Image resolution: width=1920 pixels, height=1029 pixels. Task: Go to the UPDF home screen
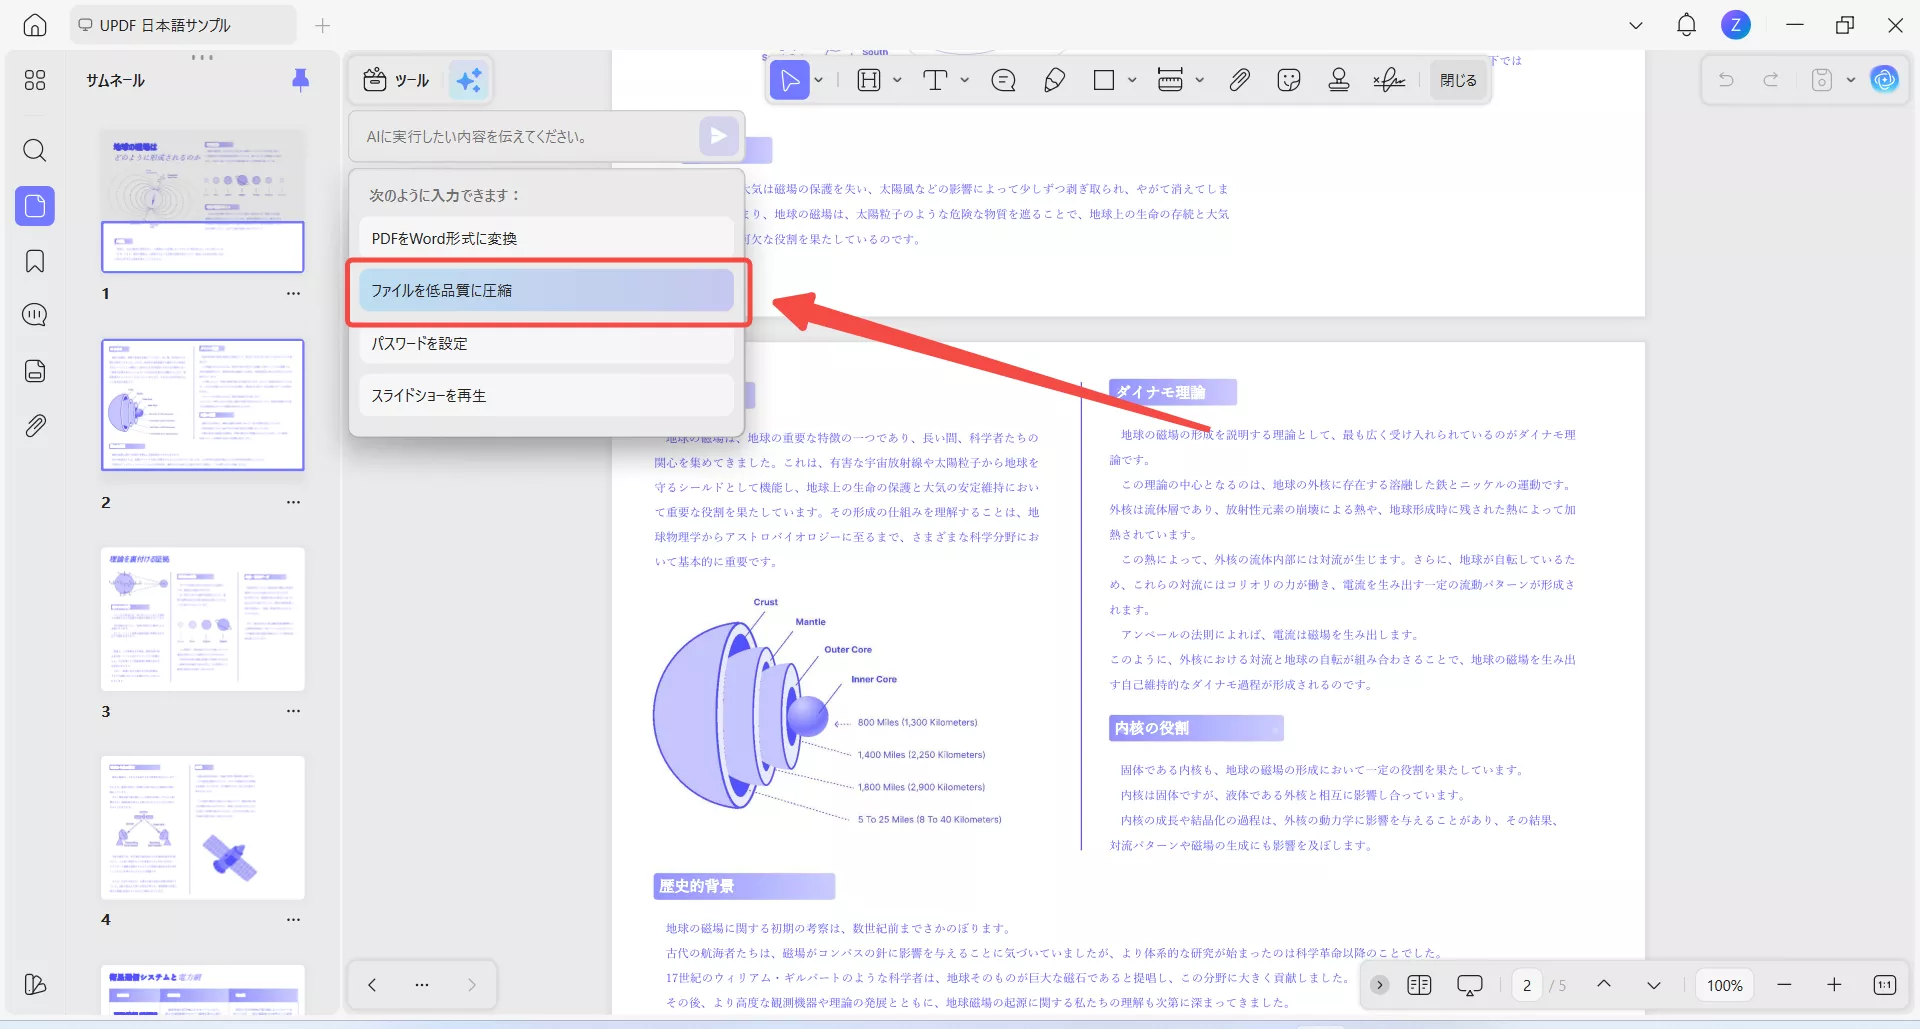(x=35, y=25)
